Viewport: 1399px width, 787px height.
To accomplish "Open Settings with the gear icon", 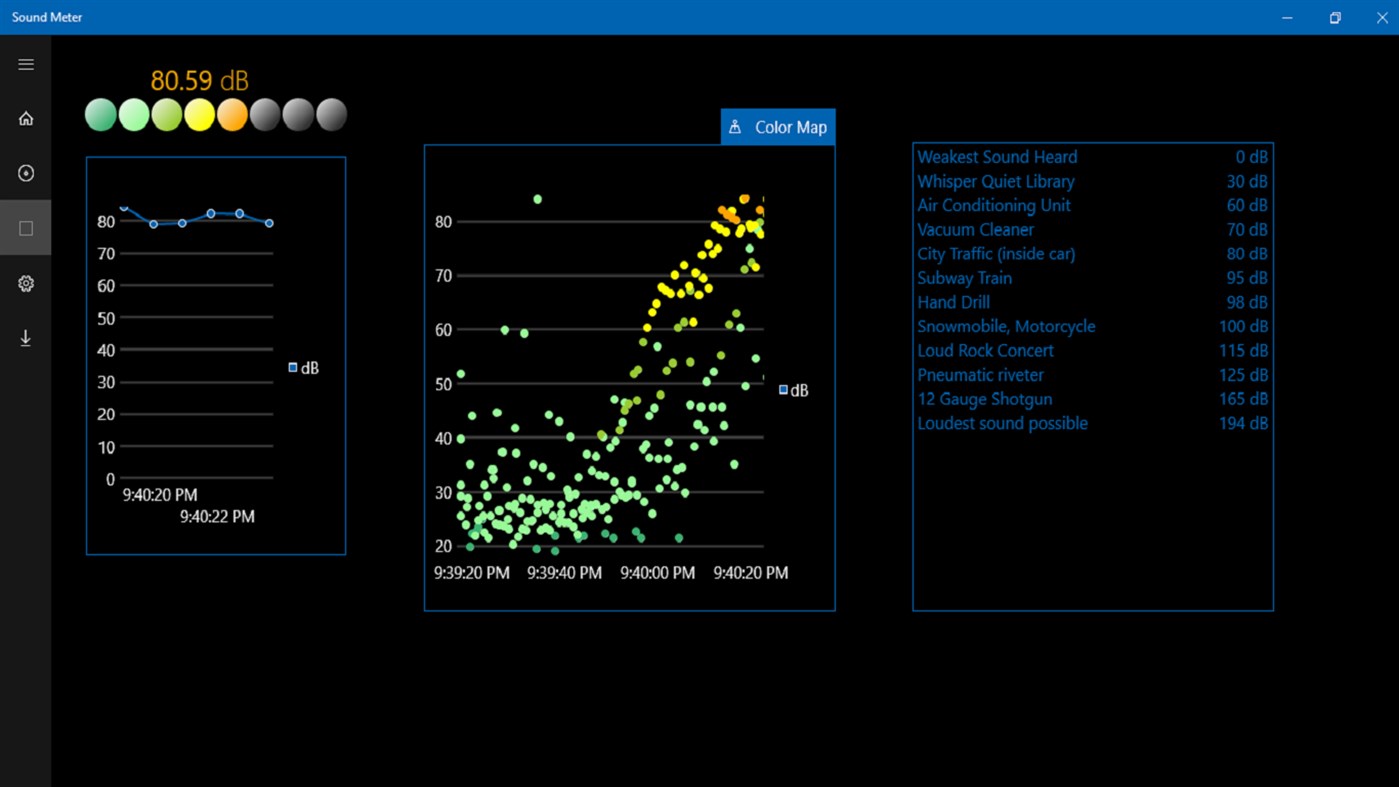I will tap(25, 283).
